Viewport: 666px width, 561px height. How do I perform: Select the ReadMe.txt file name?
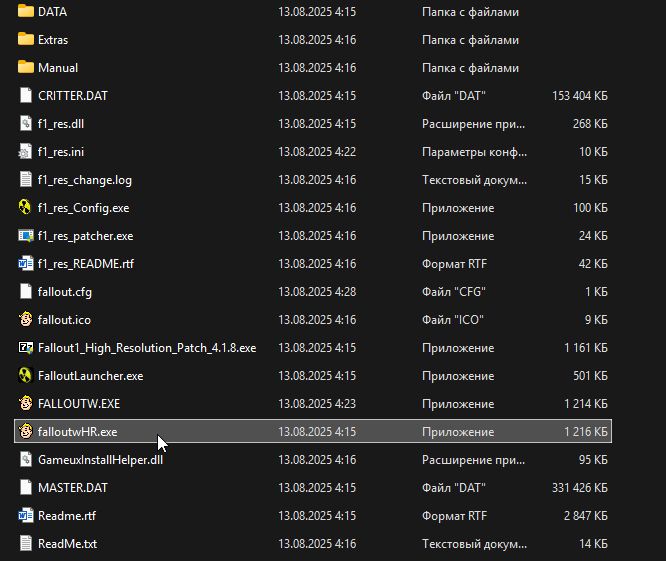point(67,544)
